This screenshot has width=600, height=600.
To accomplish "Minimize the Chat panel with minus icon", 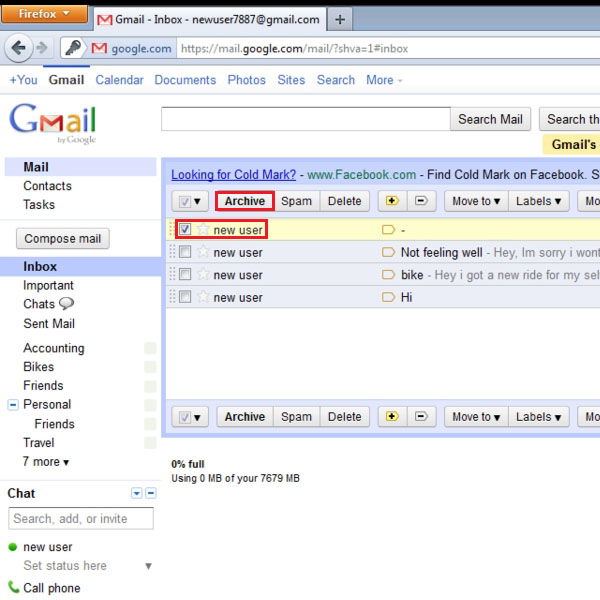I will click(151, 493).
